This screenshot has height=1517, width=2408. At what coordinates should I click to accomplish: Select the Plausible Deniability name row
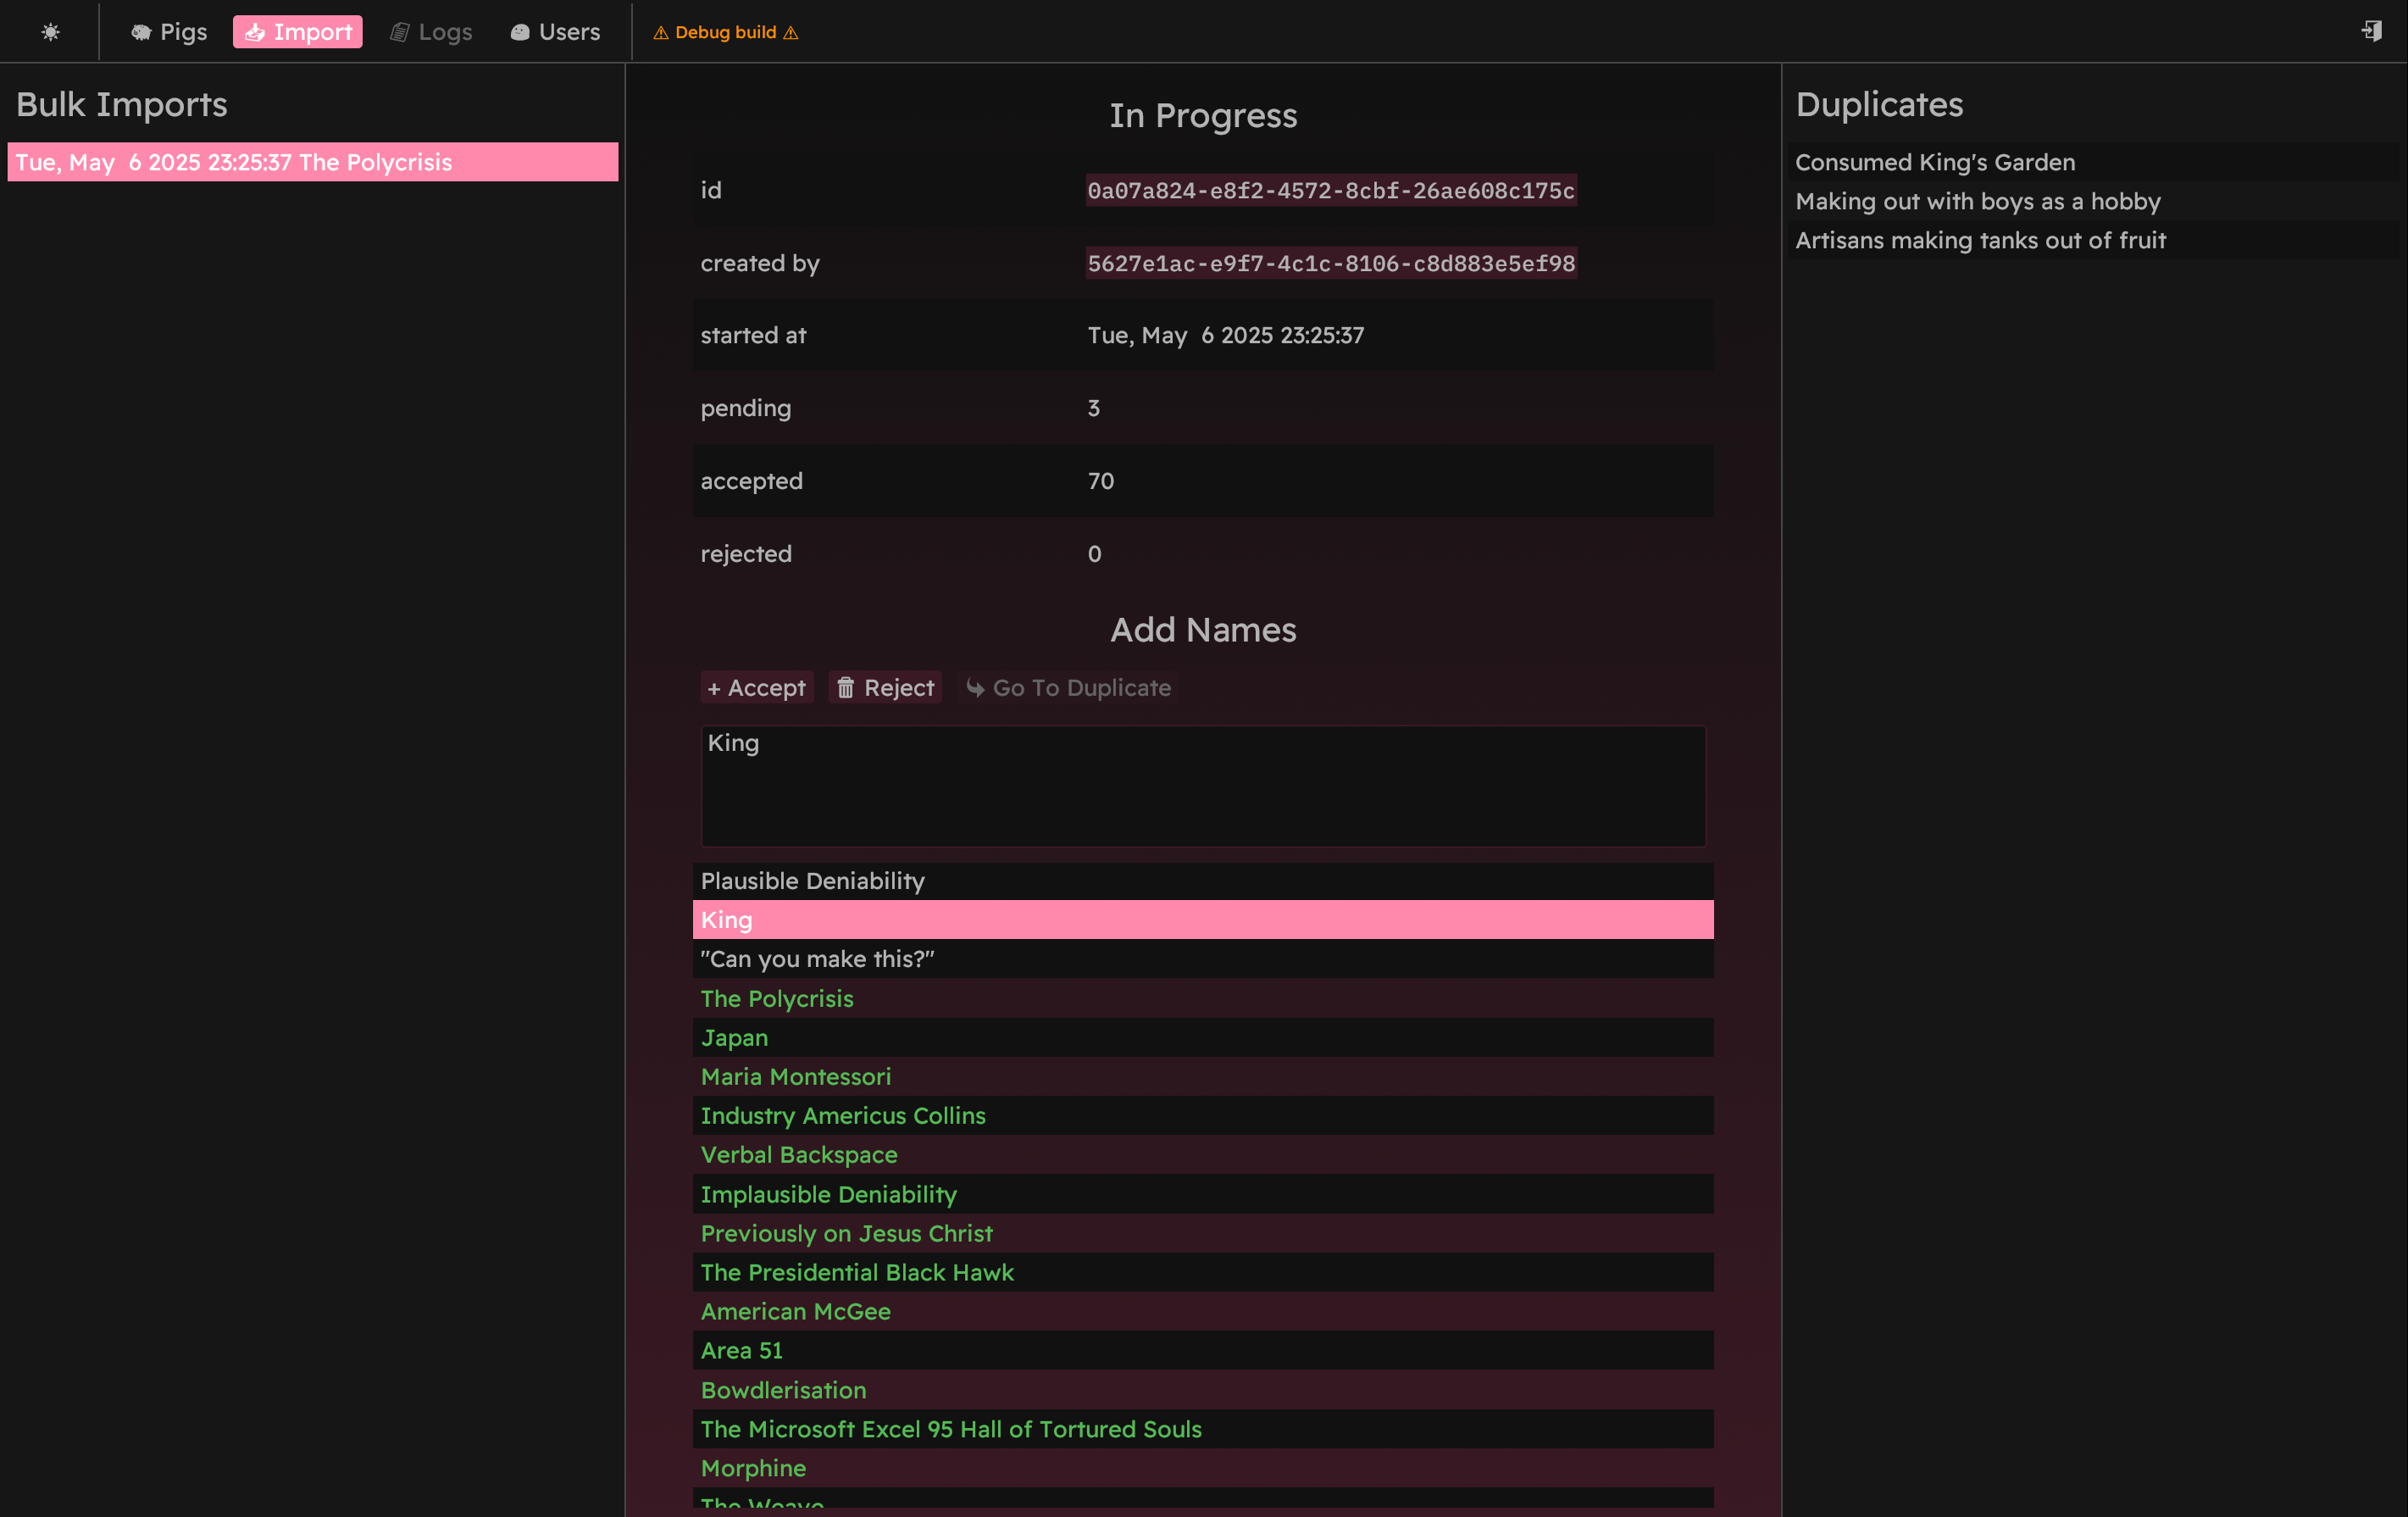coord(1203,881)
